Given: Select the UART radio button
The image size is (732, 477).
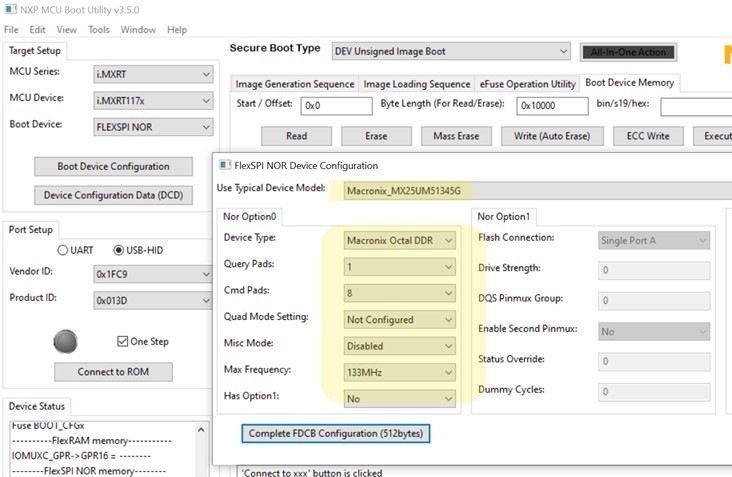Looking at the screenshot, I should pos(63,250).
